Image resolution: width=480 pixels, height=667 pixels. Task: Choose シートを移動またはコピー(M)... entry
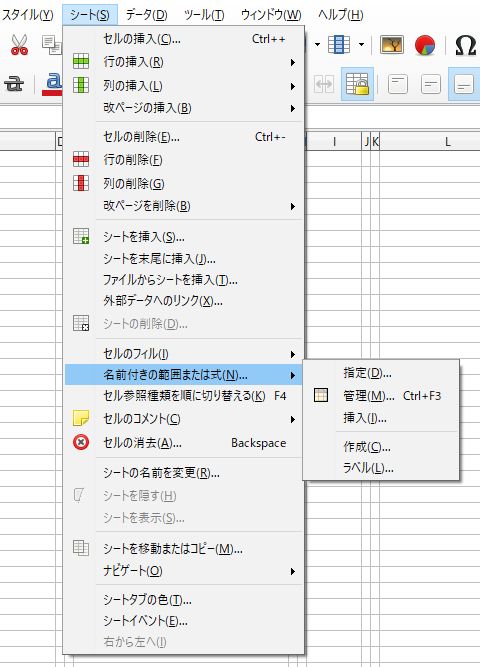pyautogui.click(x=183, y=549)
